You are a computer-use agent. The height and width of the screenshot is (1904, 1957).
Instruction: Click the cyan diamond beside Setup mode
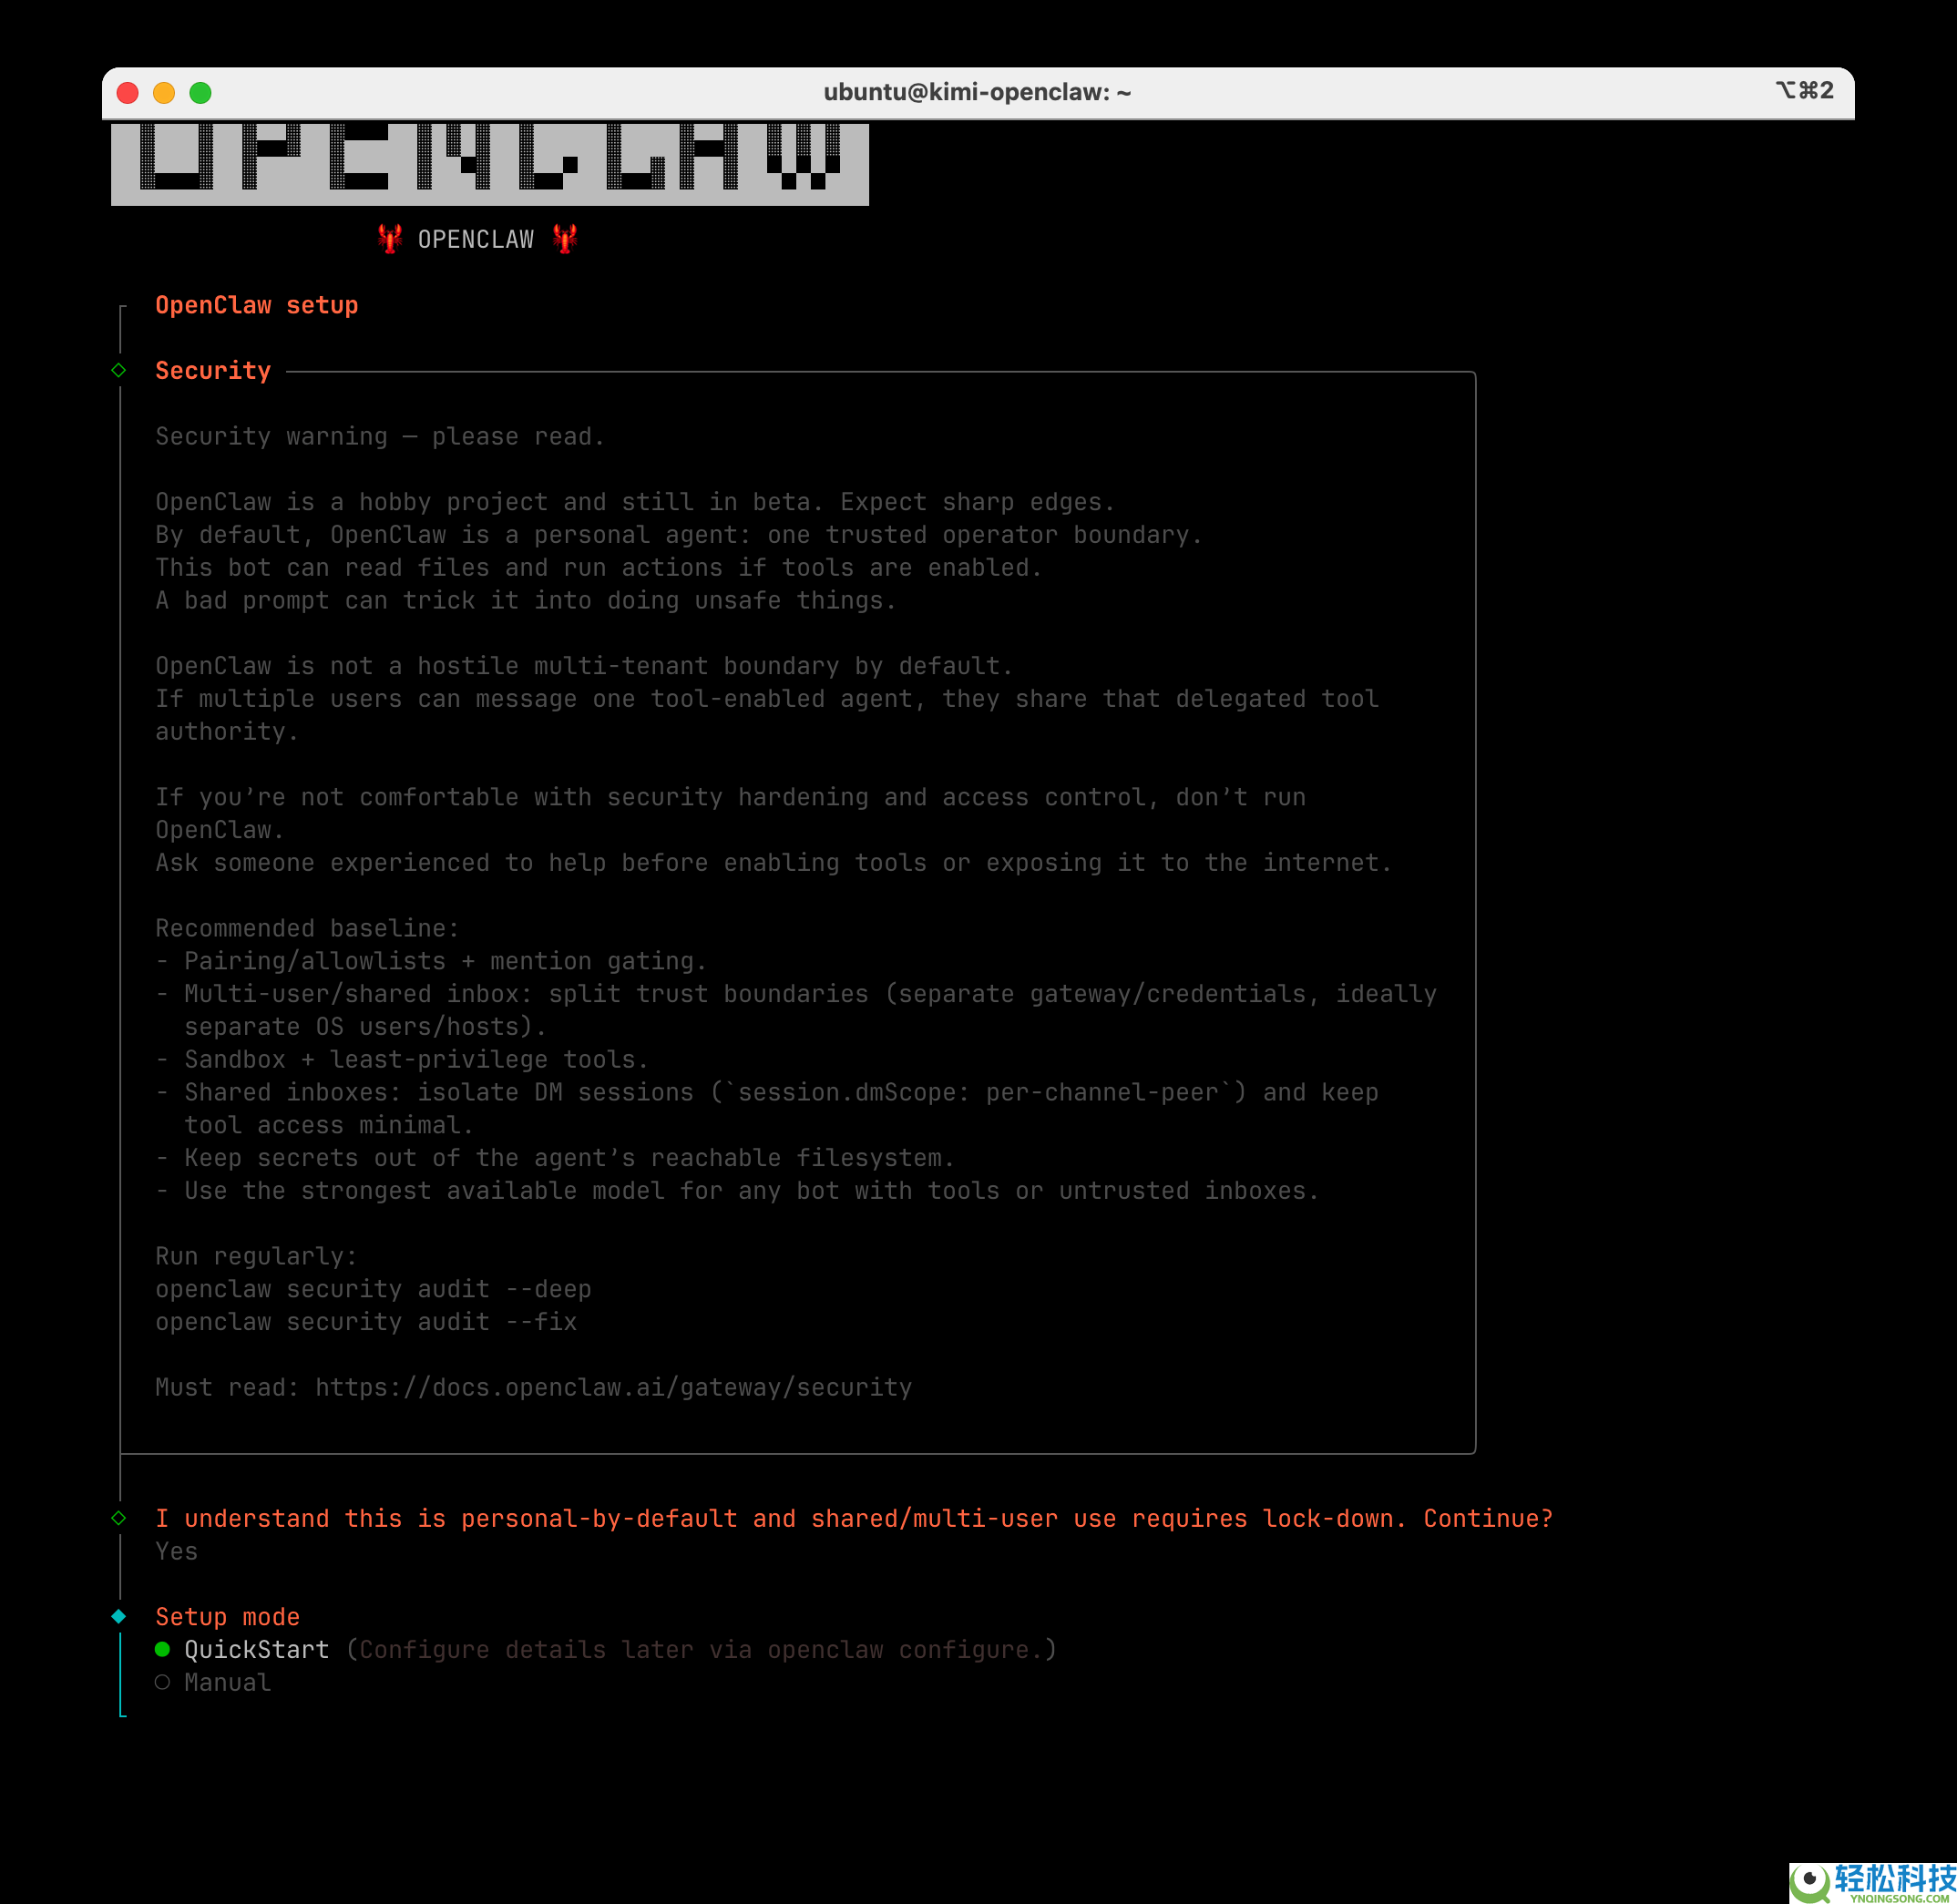coord(119,1616)
